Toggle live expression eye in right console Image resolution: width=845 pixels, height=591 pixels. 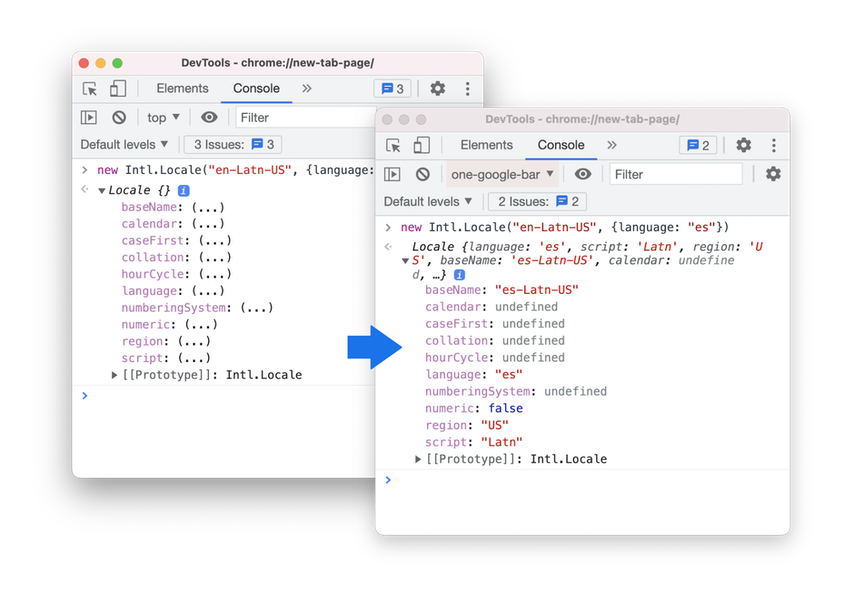[583, 174]
